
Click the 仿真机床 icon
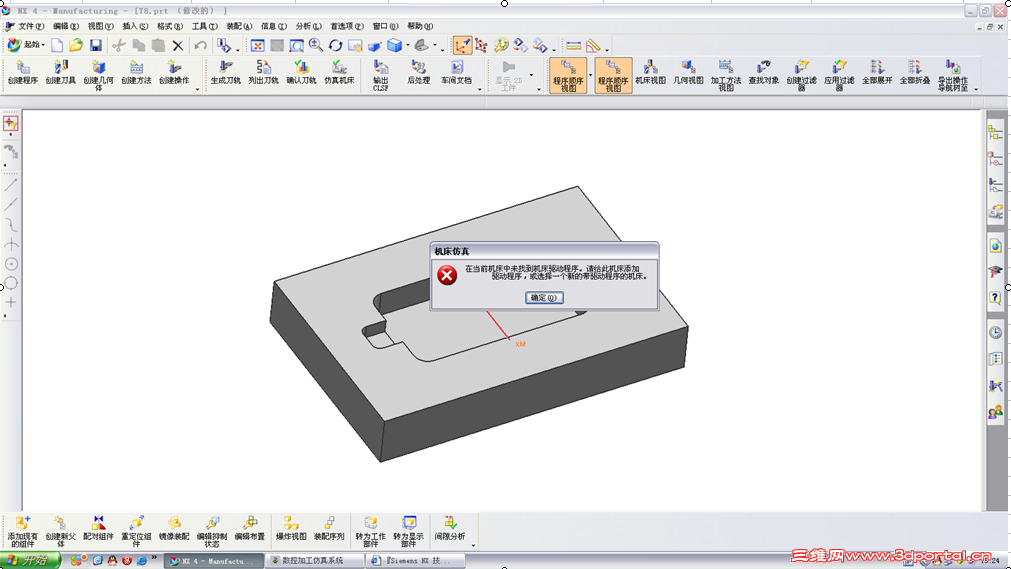(x=339, y=72)
